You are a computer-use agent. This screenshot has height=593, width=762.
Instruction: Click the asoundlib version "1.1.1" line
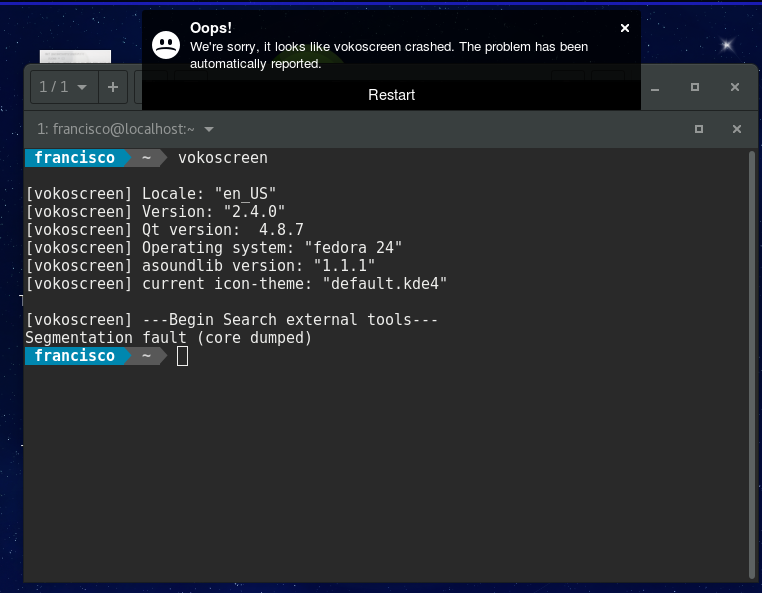200,266
